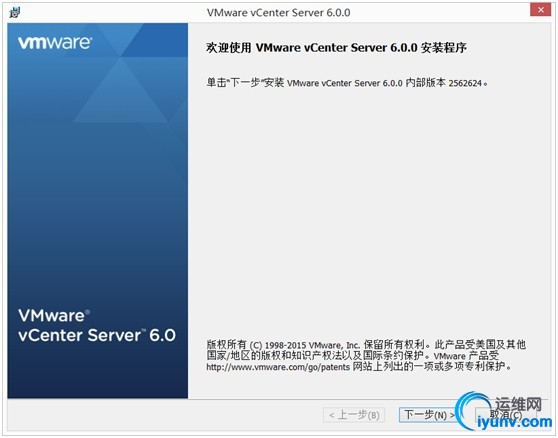Click the title bar text VMware vCenter Server 6.0.0

point(279,13)
